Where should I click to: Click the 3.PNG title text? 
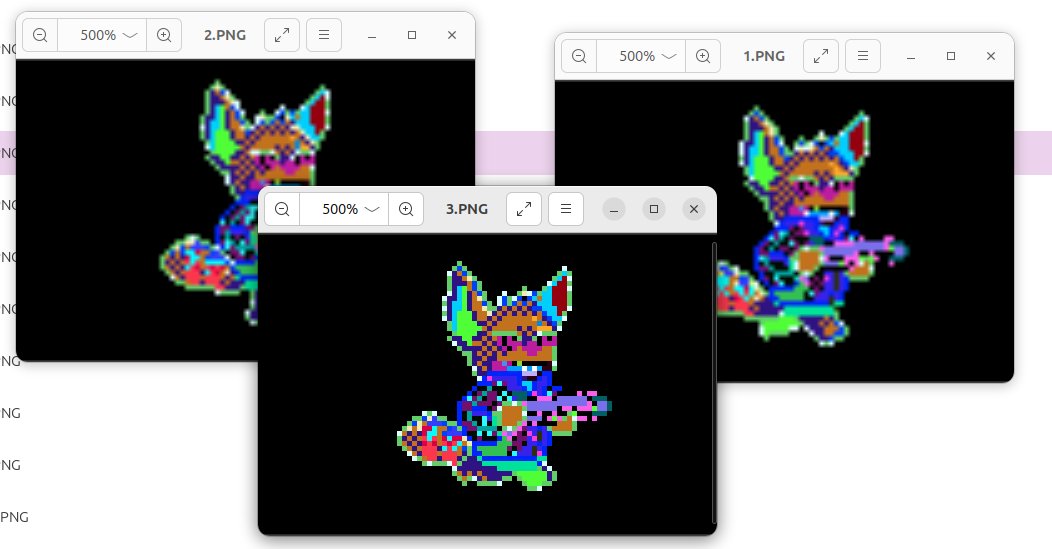pyautogui.click(x=466, y=209)
